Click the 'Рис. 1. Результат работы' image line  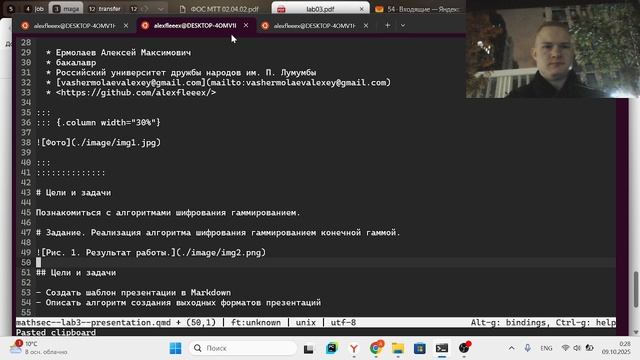click(151, 253)
